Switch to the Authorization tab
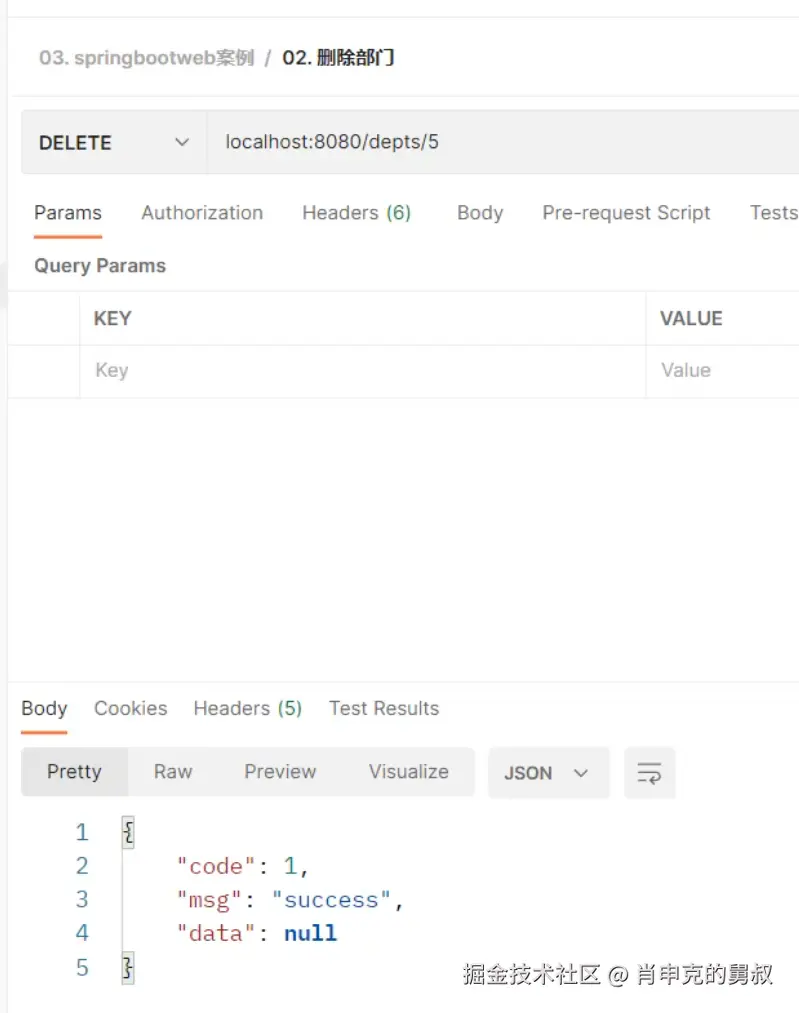Image resolution: width=799 pixels, height=1013 pixels. point(202,213)
